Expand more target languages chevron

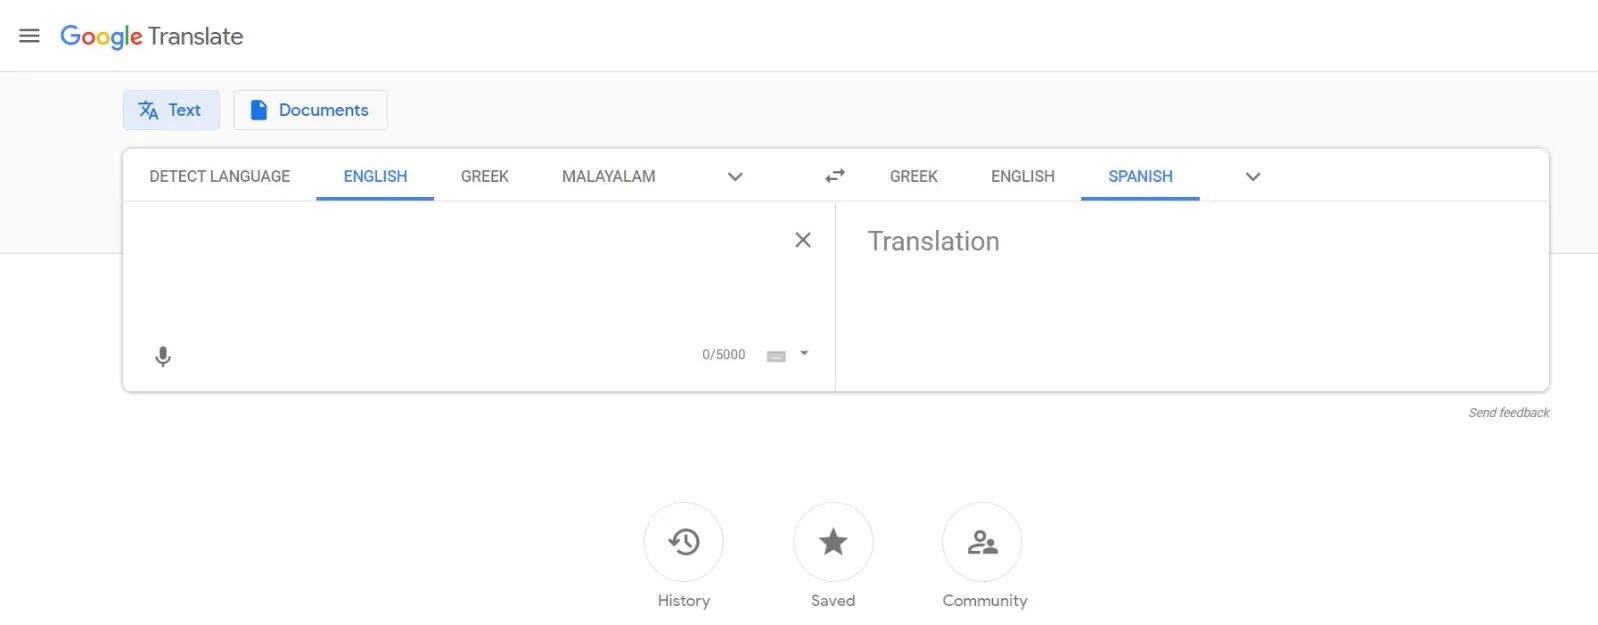(x=1253, y=177)
